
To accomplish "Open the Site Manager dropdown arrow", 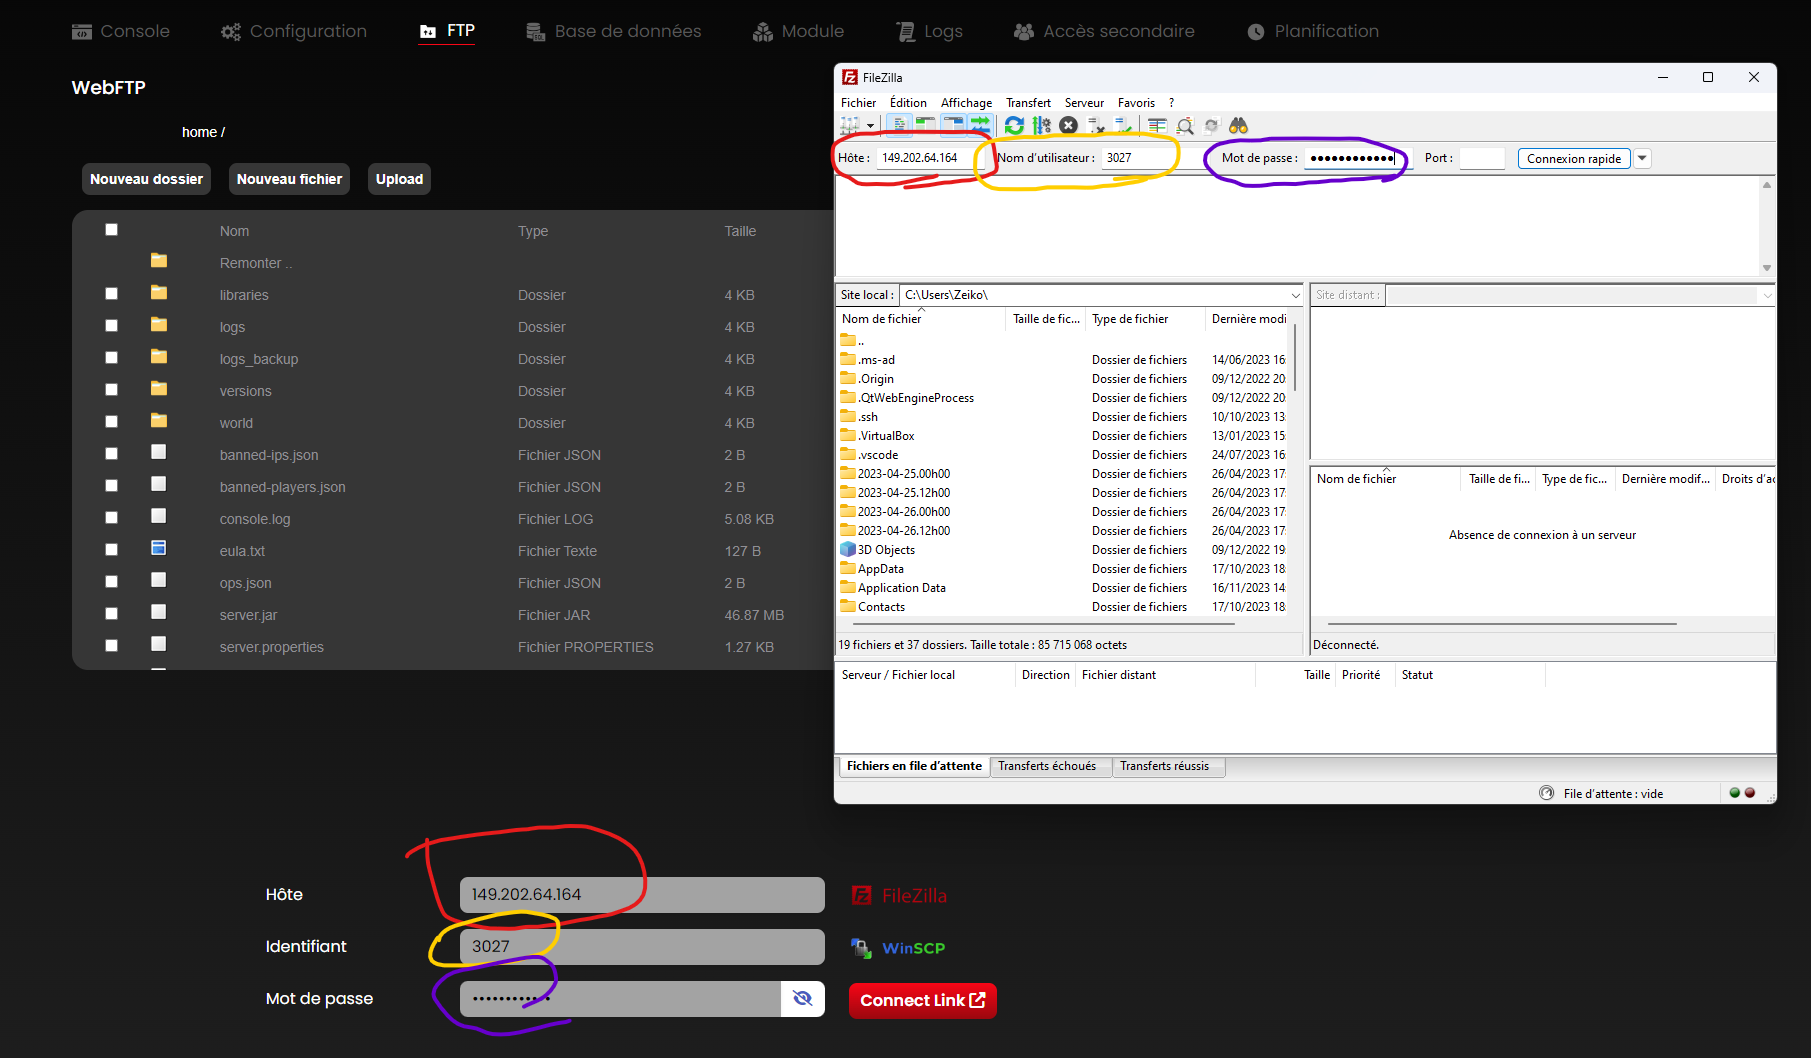I will [x=870, y=126].
